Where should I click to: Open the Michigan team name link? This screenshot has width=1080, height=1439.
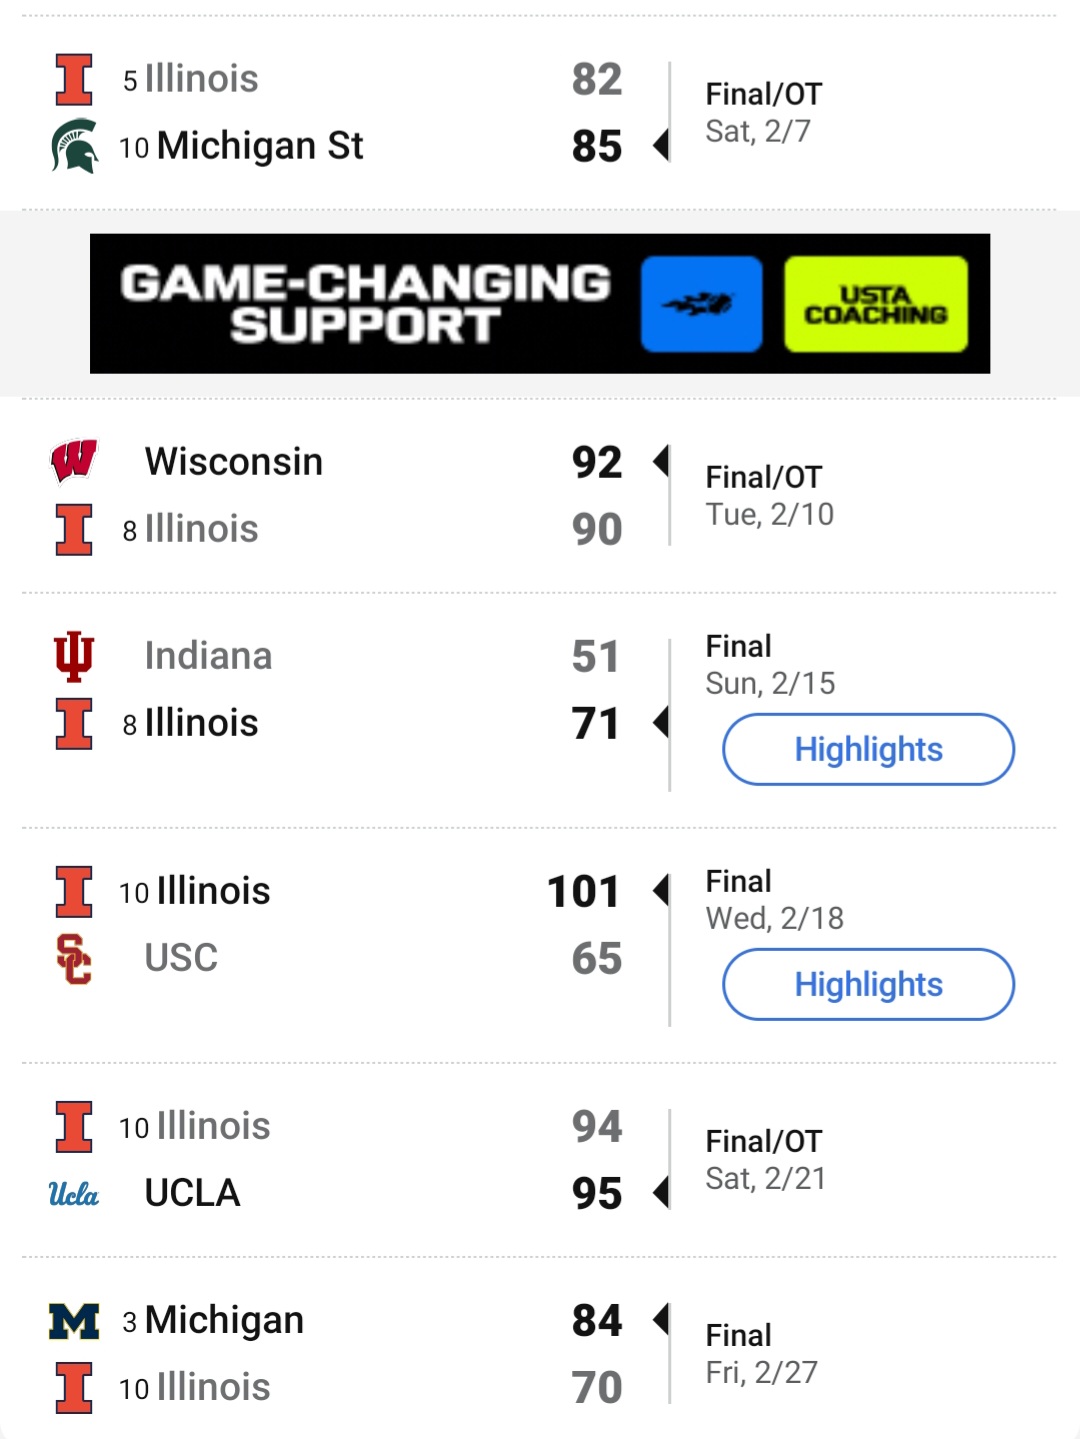pos(224,1320)
